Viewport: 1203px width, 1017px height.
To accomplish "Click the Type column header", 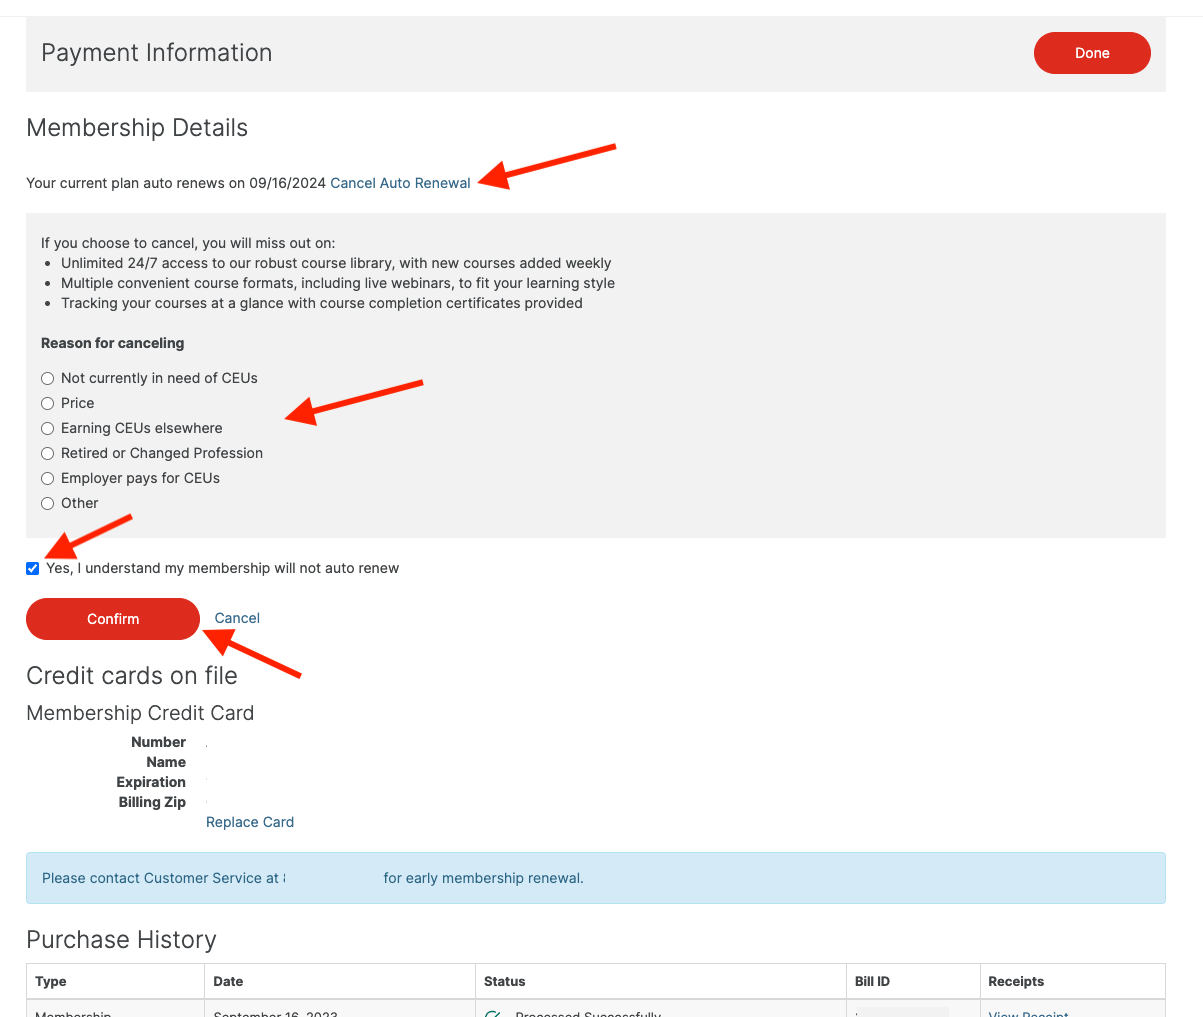I will pos(50,981).
